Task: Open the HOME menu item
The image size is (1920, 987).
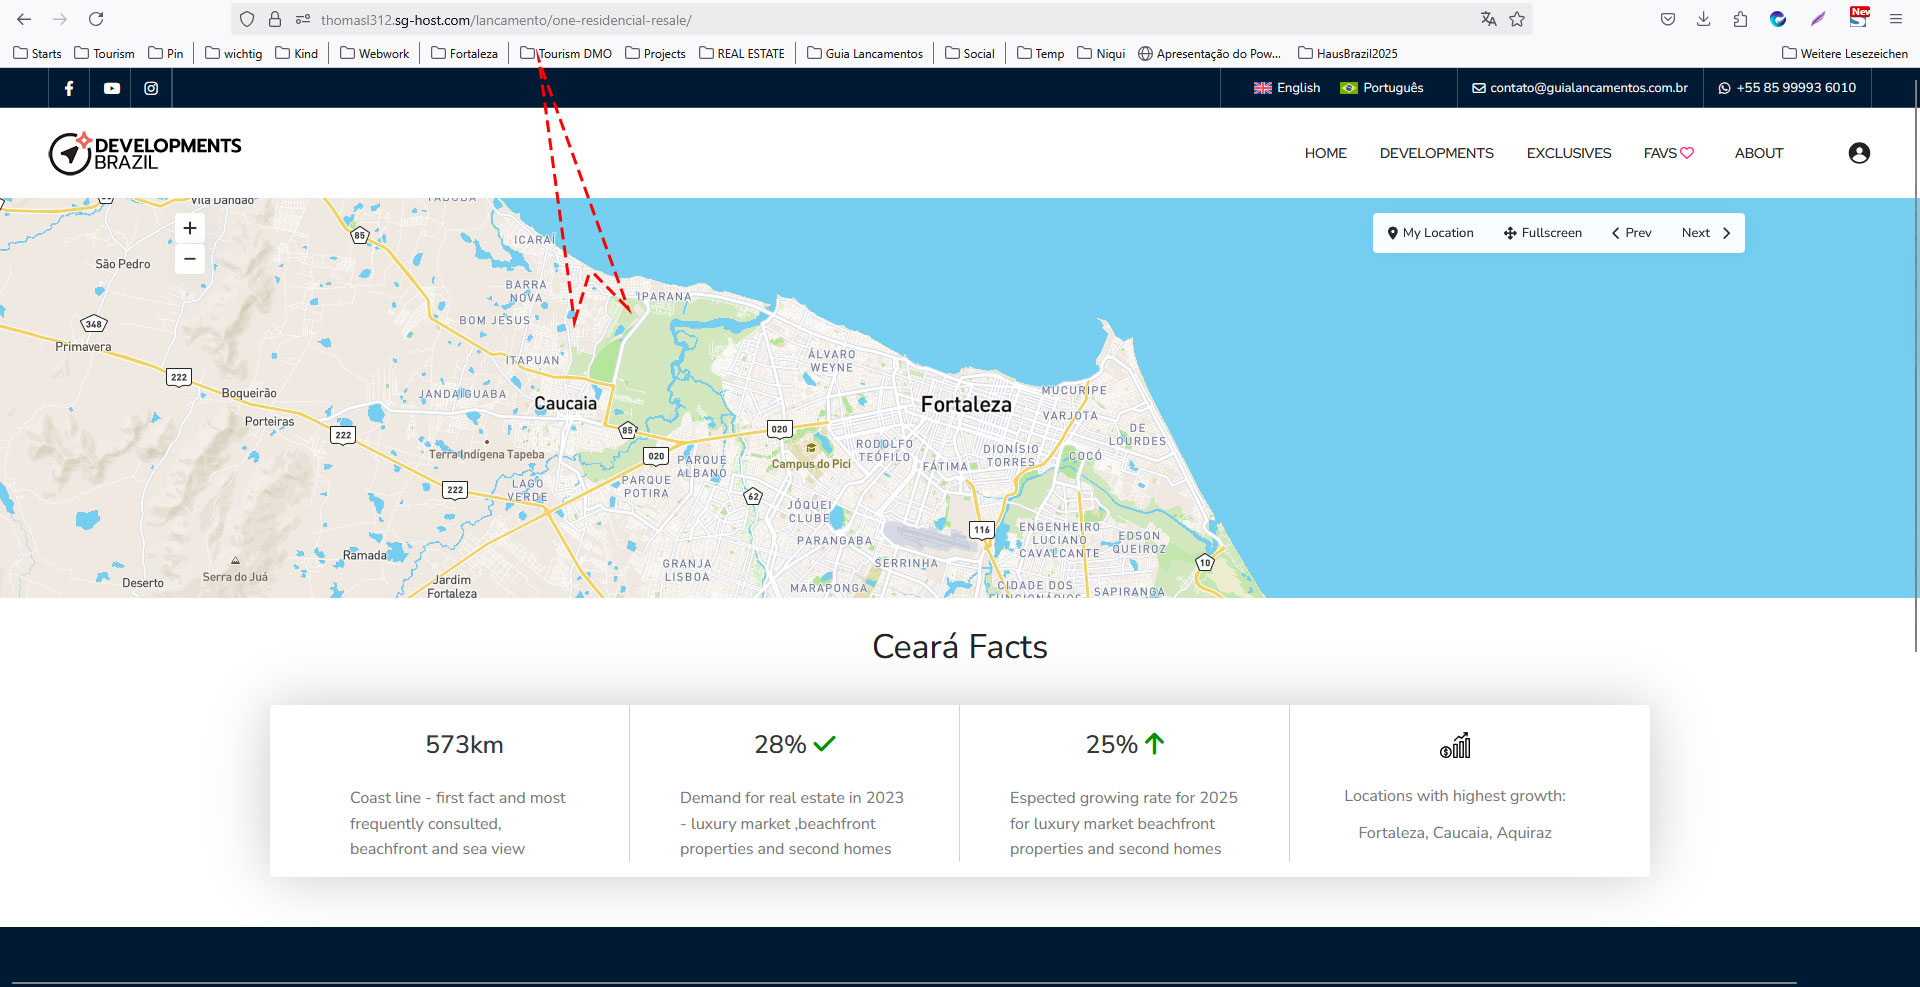Action: click(1325, 153)
